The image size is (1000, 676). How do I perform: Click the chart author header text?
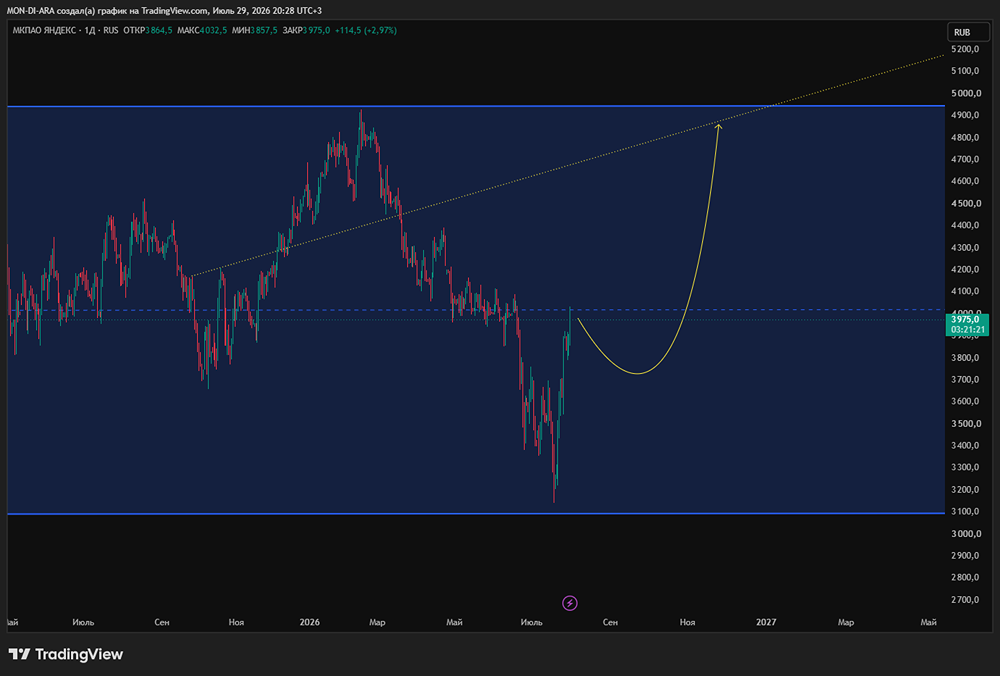(x=164, y=11)
